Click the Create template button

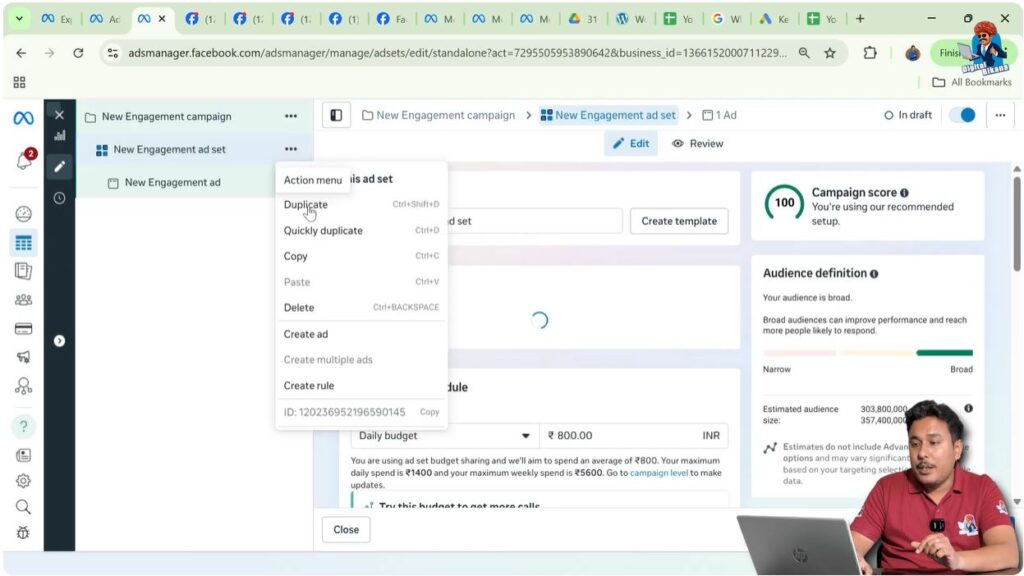(679, 221)
